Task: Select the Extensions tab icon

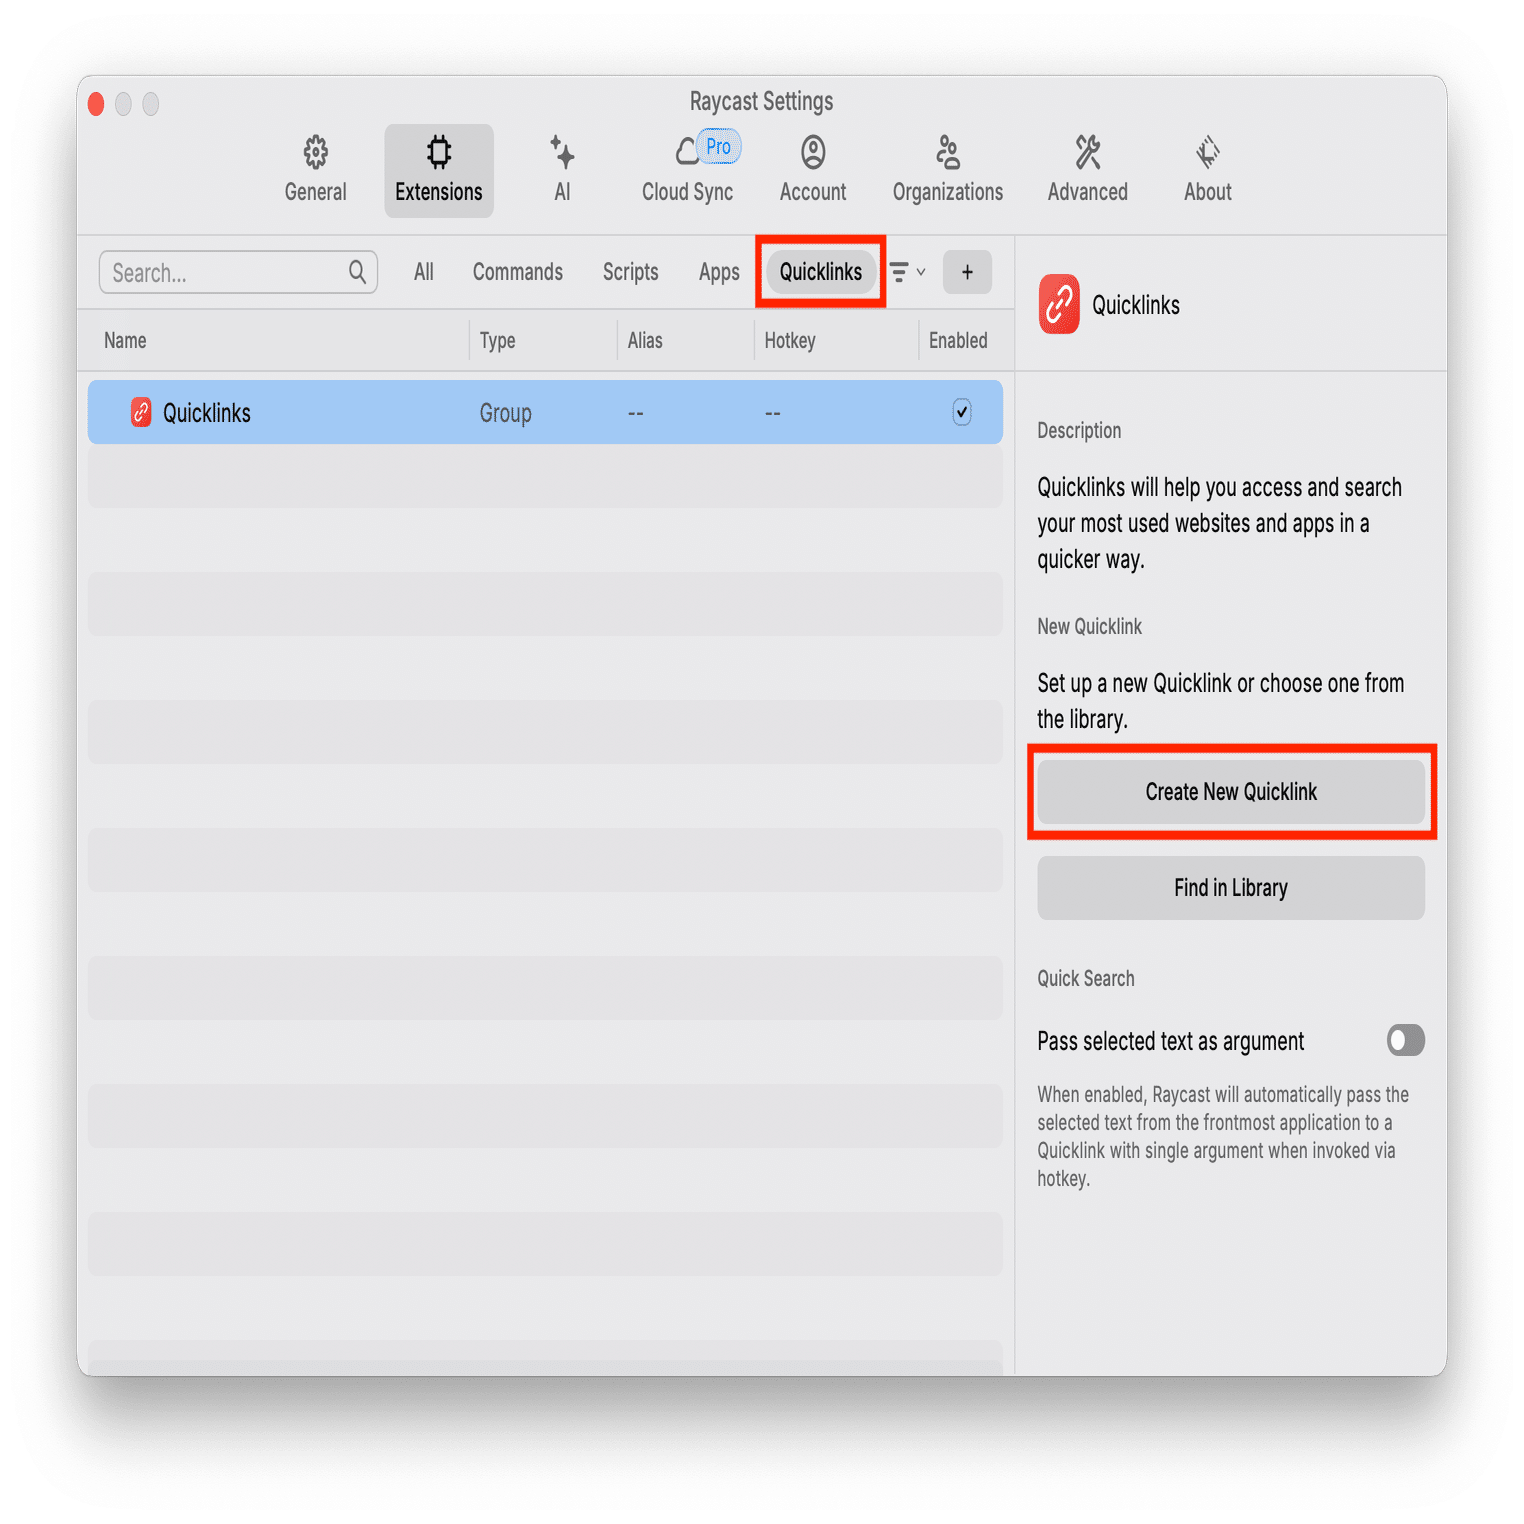Action: pyautogui.click(x=438, y=153)
